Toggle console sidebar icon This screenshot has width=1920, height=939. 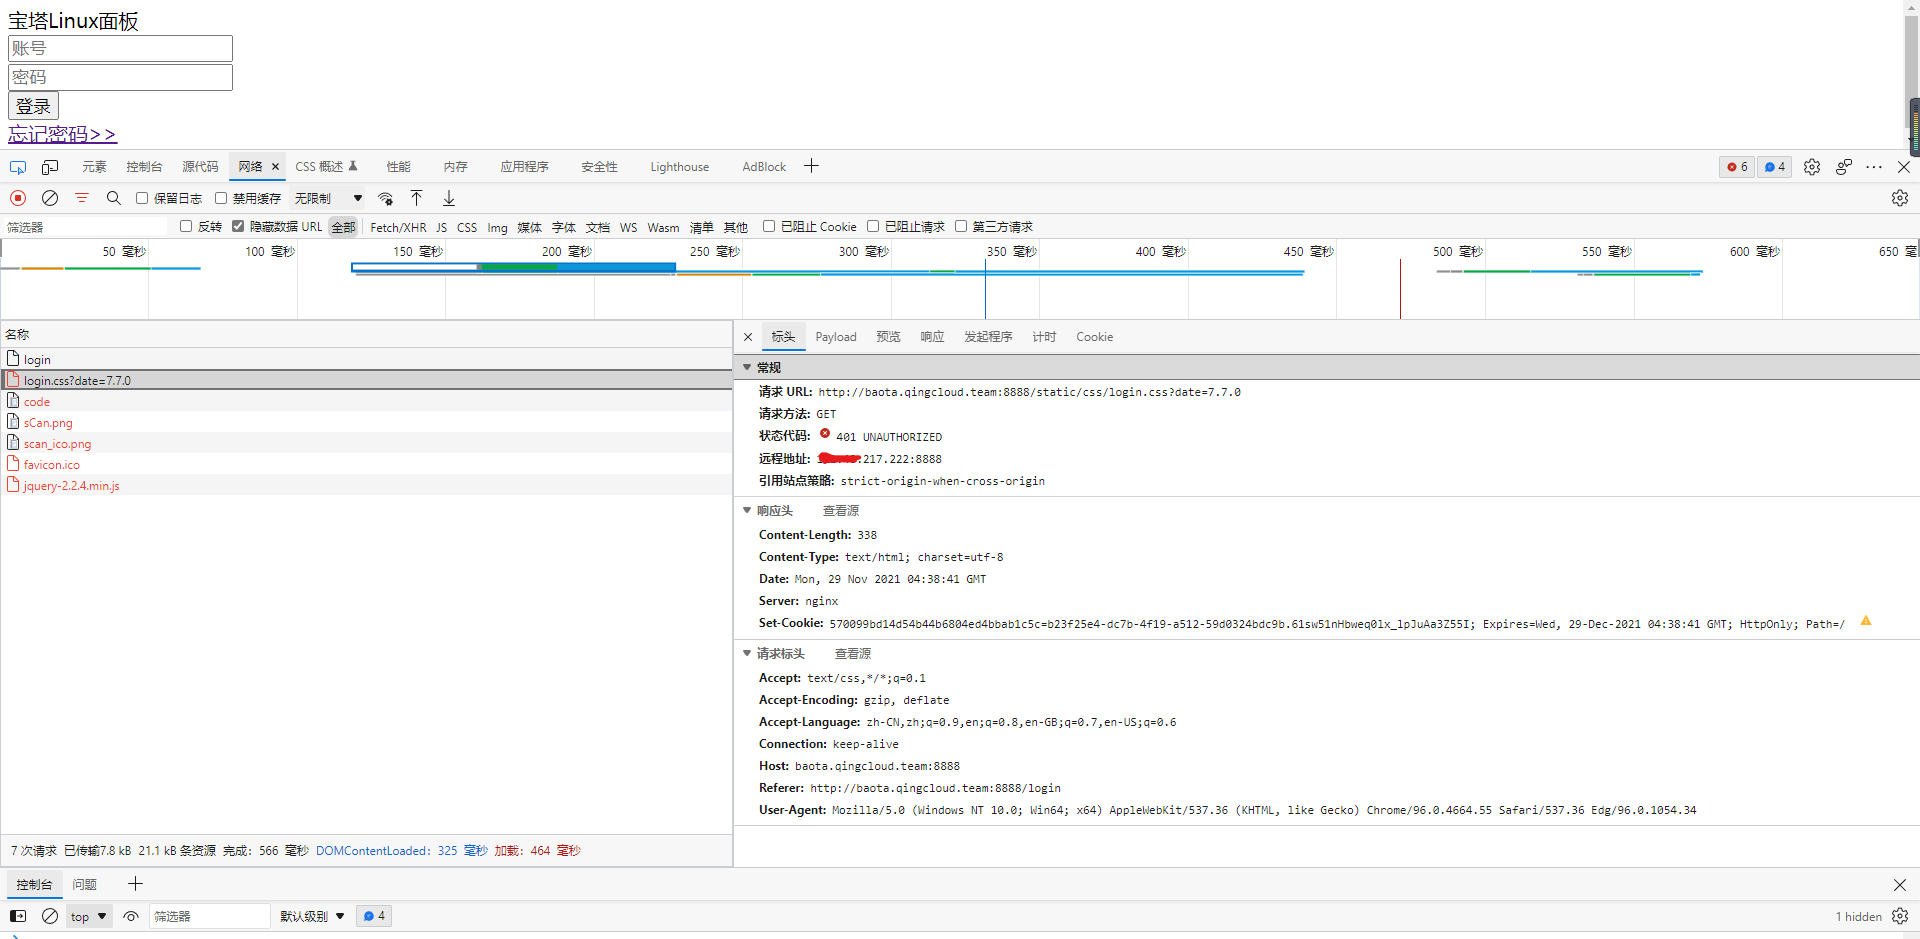tap(18, 916)
